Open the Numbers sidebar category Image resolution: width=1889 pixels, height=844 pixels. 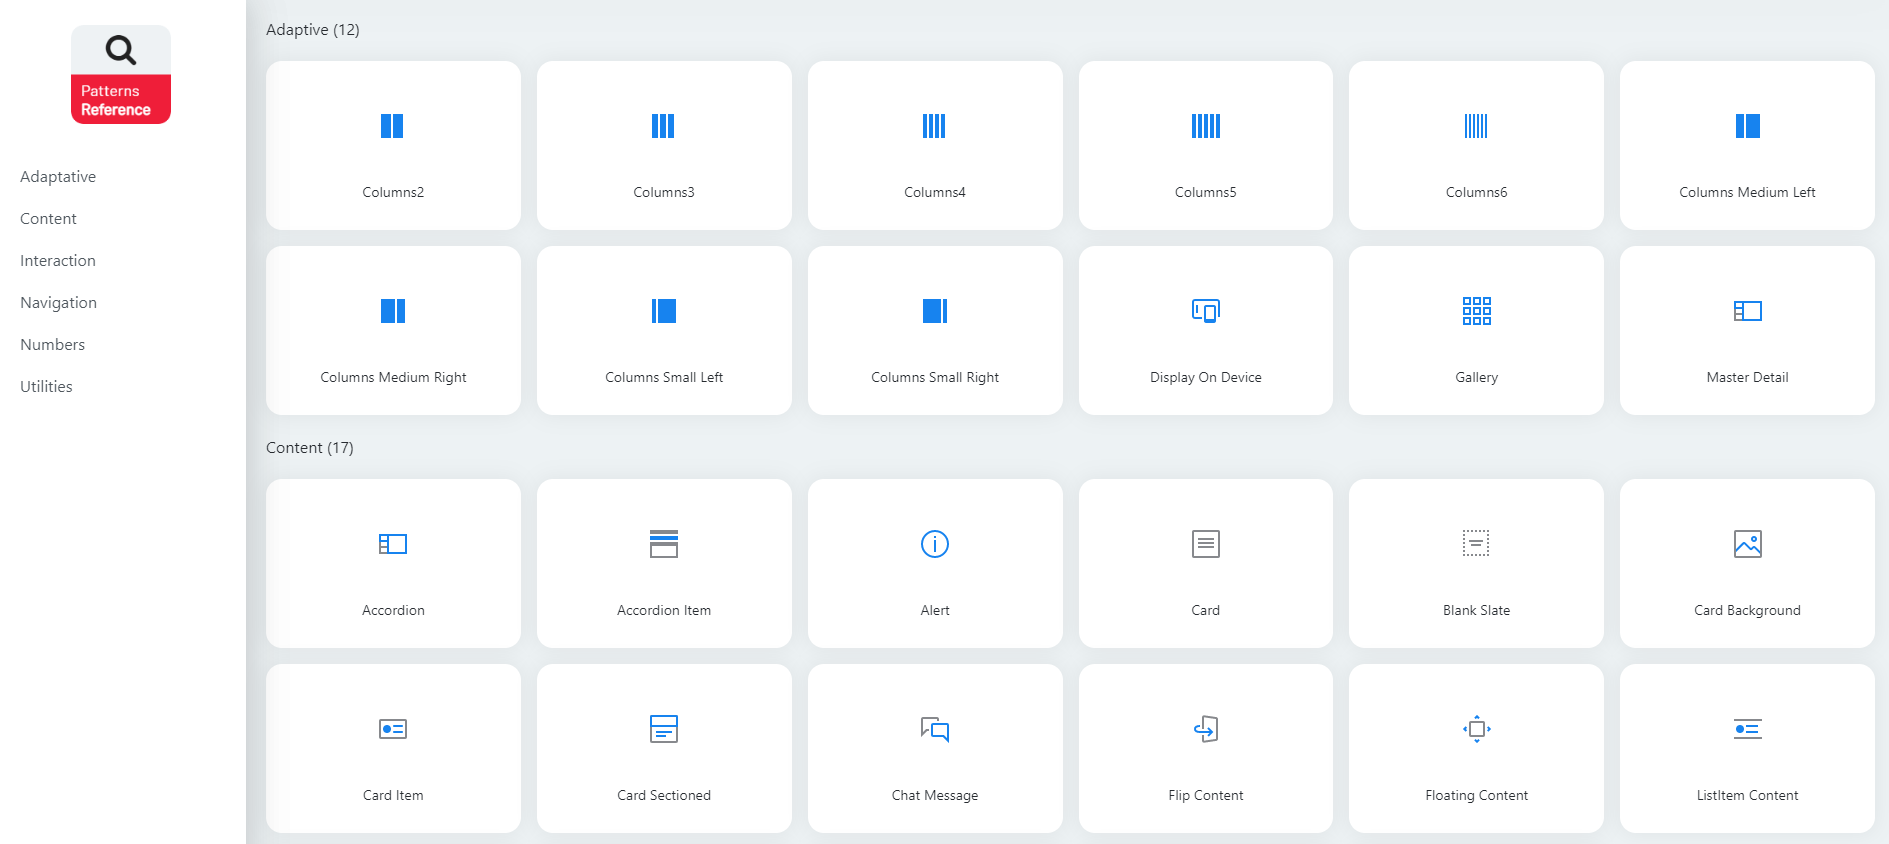point(52,345)
